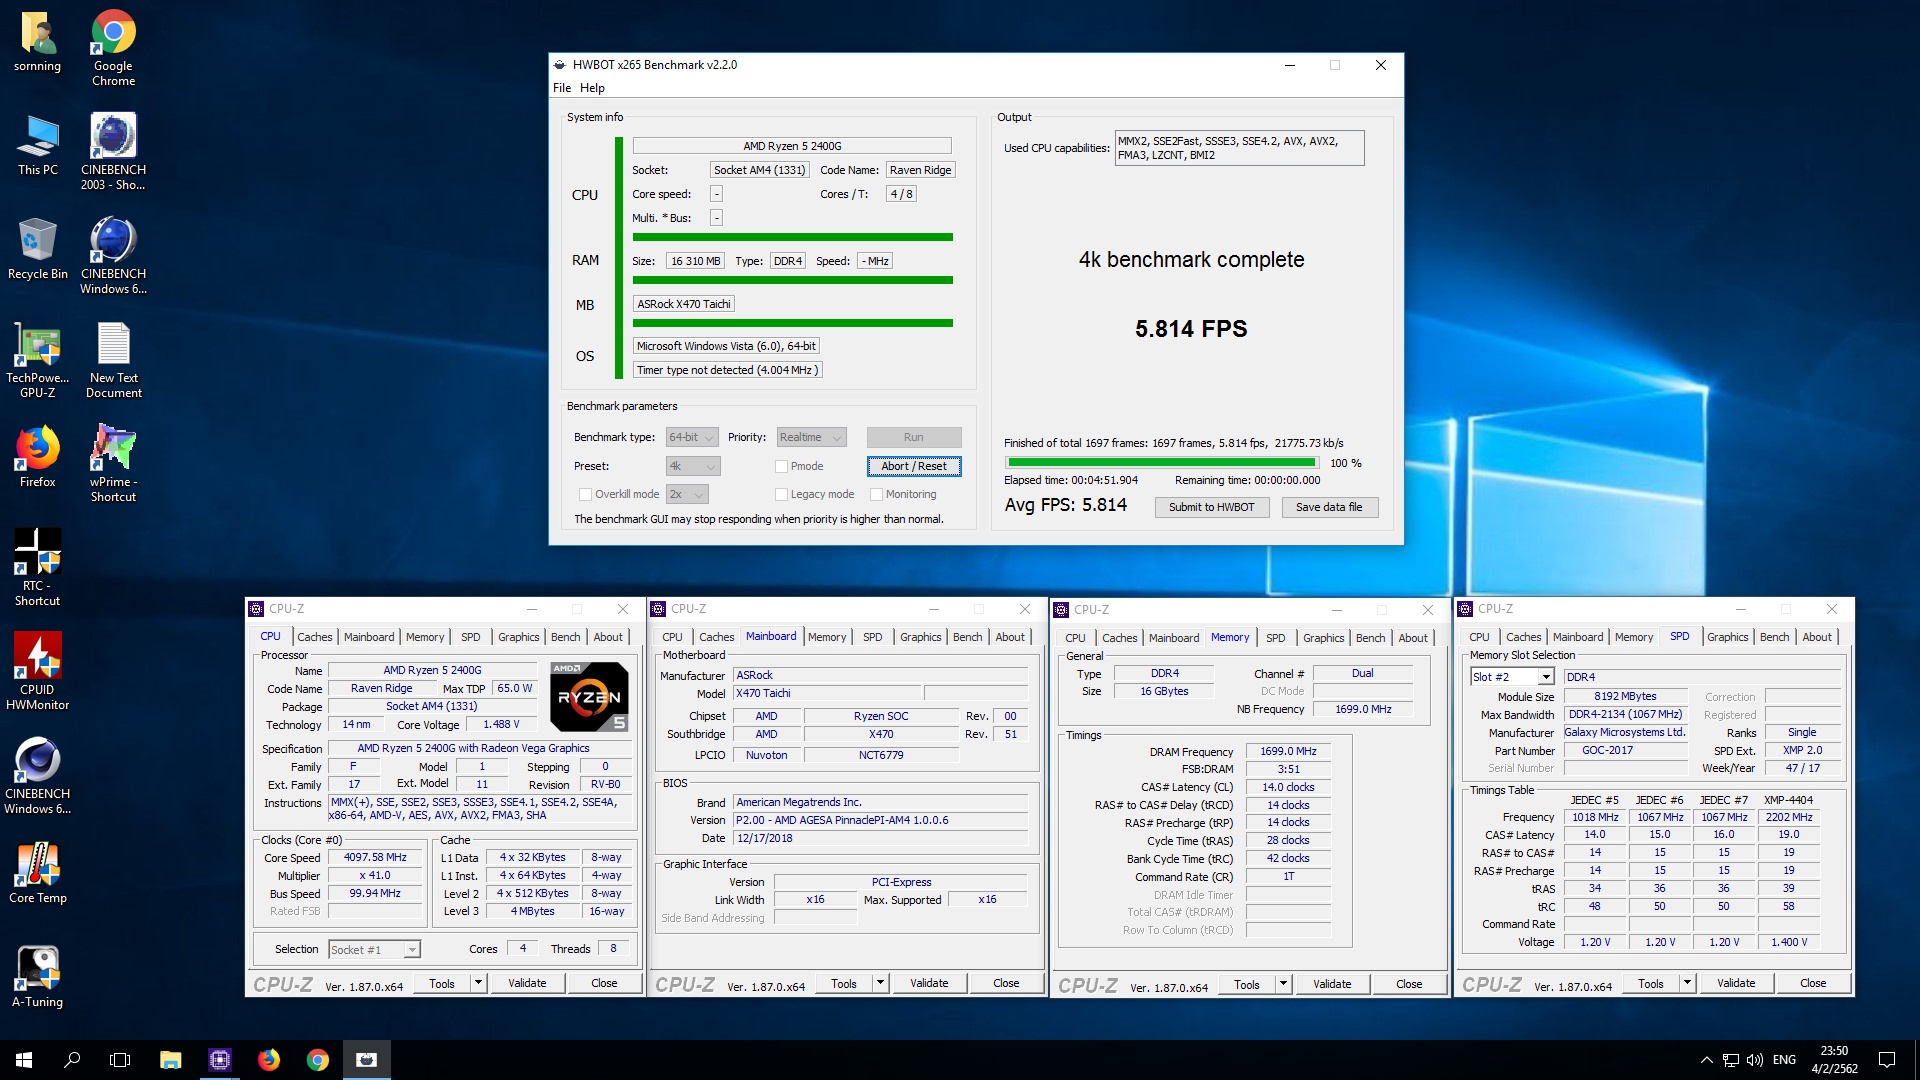Click Abort / Reset button
This screenshot has height=1080, width=1920.
[x=914, y=466]
